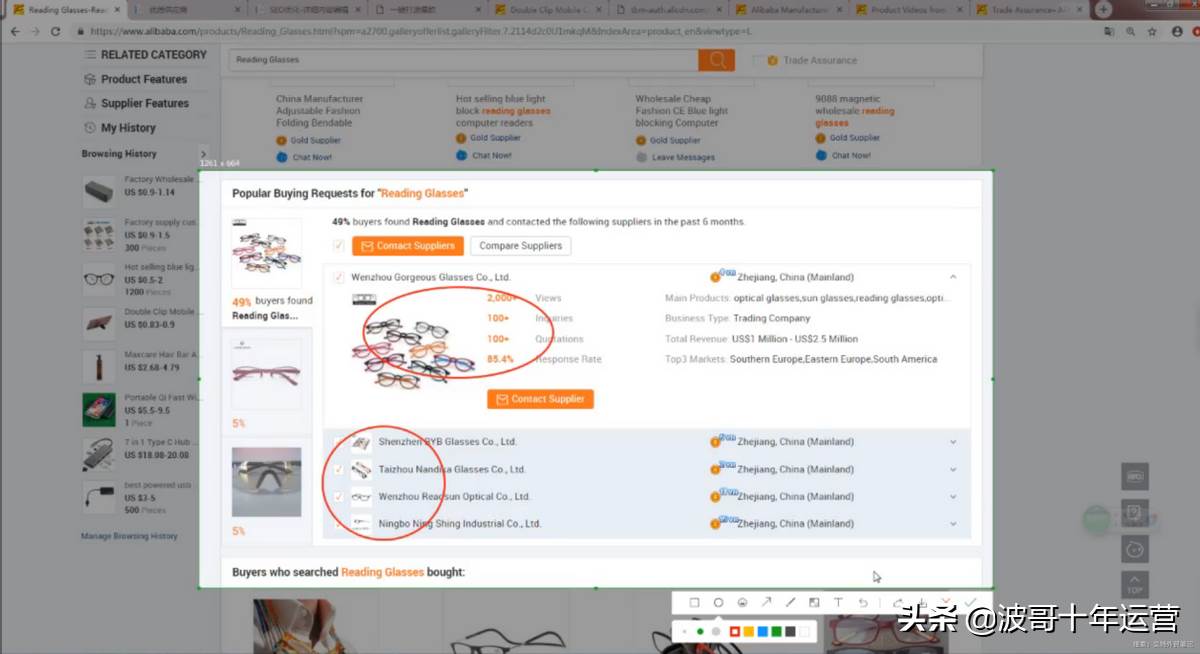Open the Wenzhou Gorgeous Glasses Co., Ltd. link
The image size is (1200, 654).
[431, 277]
